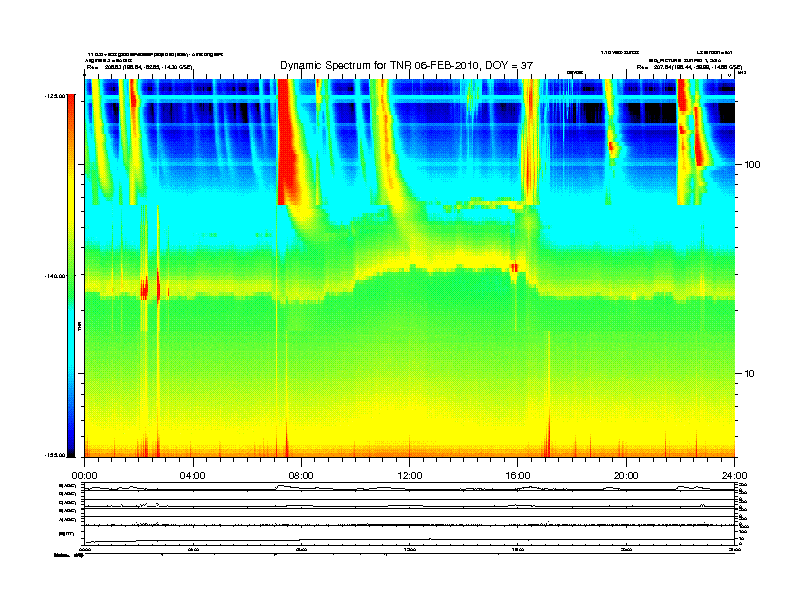Click the '00:00' label under the spectrum
Screen dimensions: 792x612
pyautogui.click(x=84, y=476)
